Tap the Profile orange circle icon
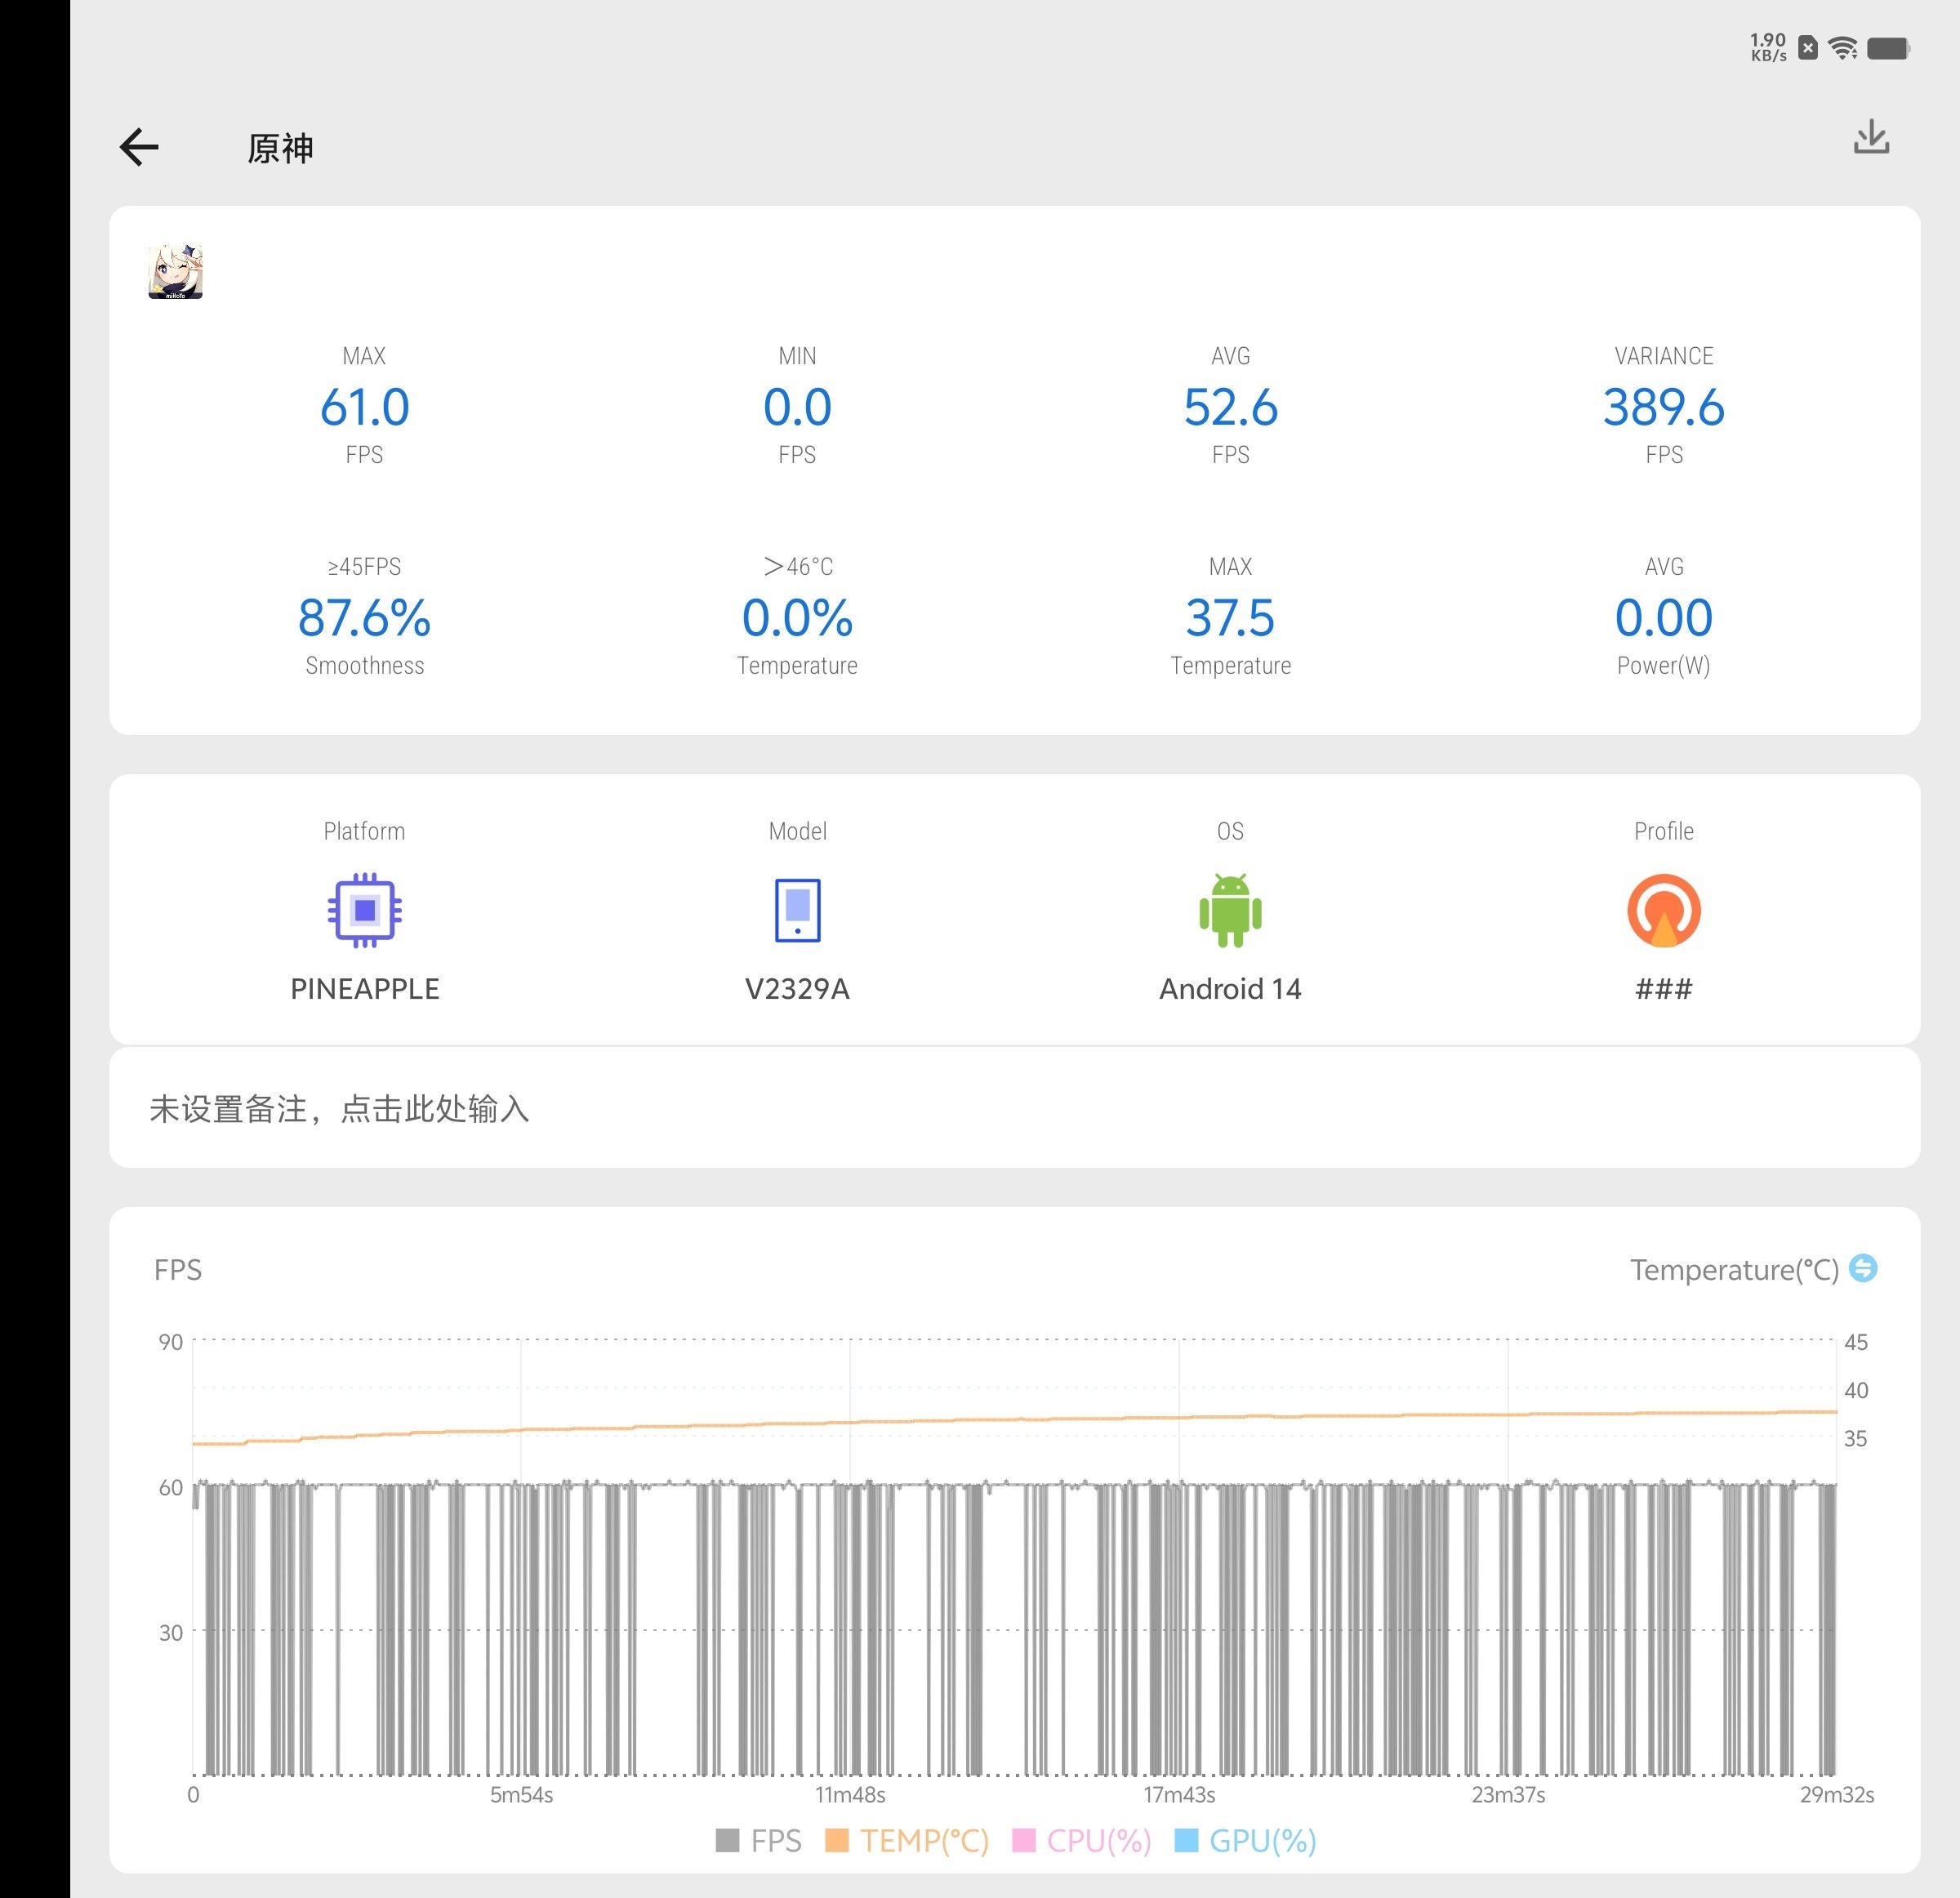This screenshot has height=1898, width=1960. coord(1664,910)
